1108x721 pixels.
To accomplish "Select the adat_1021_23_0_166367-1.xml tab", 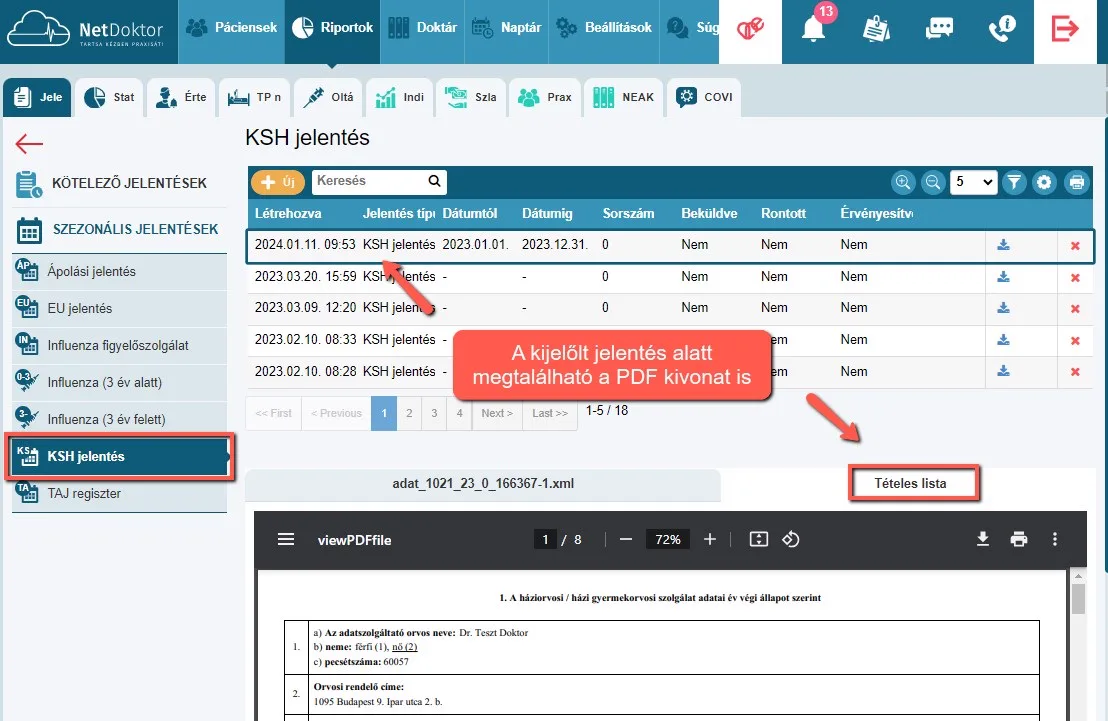I will pyautogui.click(x=483, y=484).
